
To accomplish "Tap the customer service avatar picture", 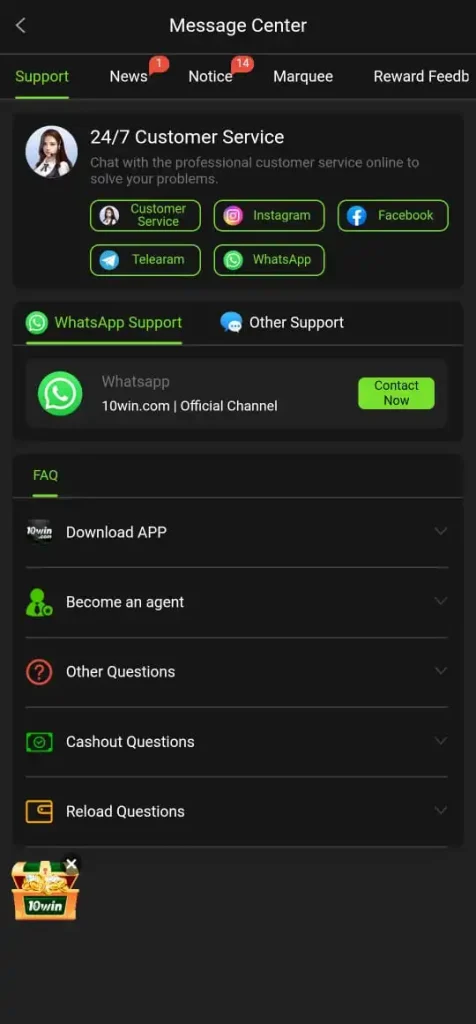I will click(52, 152).
